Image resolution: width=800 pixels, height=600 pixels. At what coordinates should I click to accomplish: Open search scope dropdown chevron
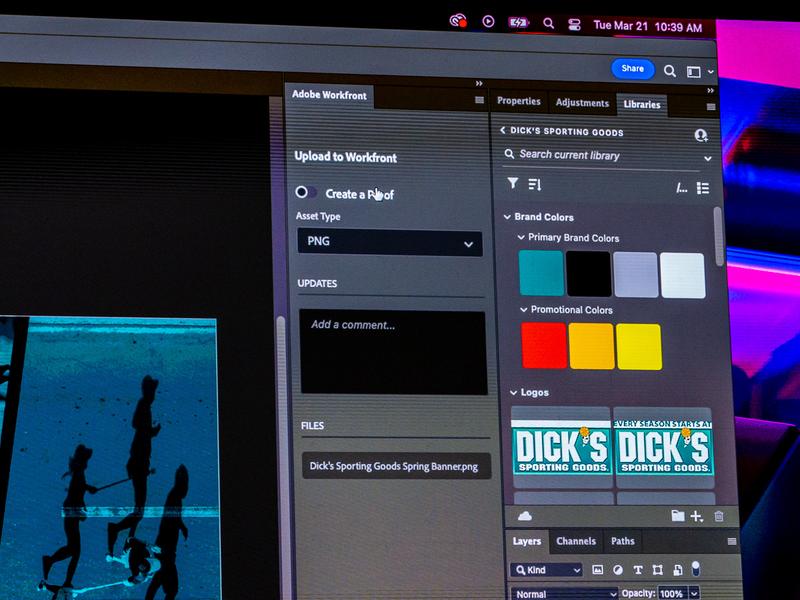tap(708, 159)
